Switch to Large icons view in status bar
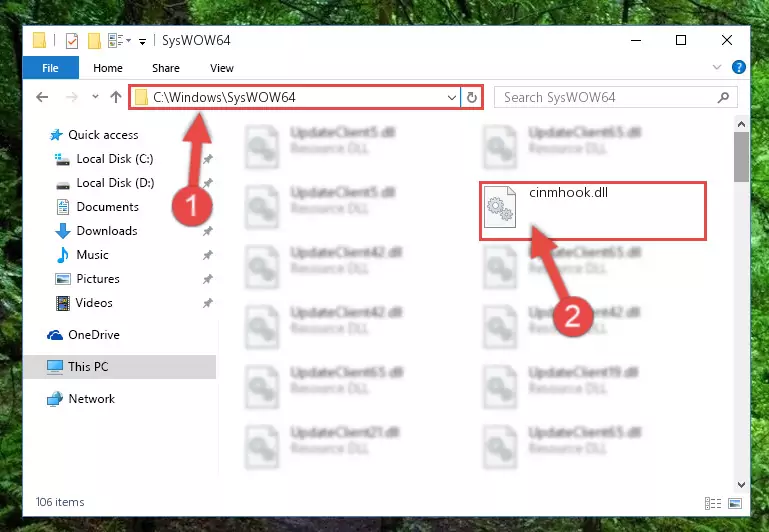 point(735,504)
